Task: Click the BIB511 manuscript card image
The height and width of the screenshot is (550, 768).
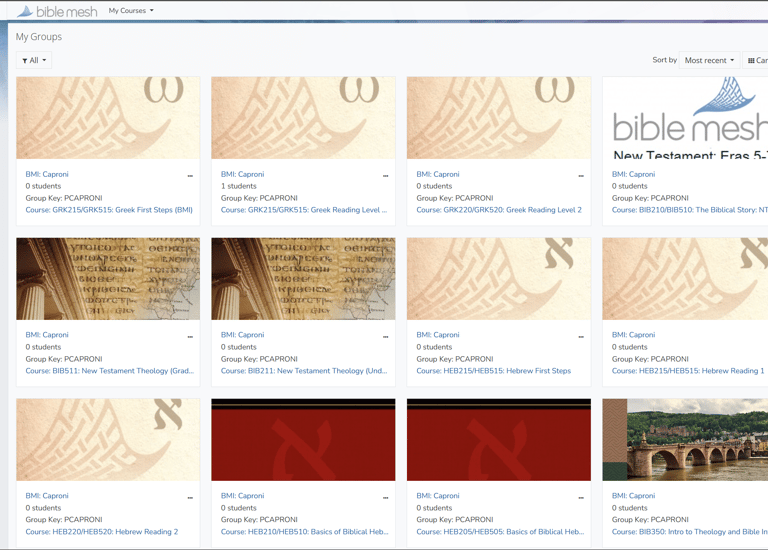Action: point(108,279)
